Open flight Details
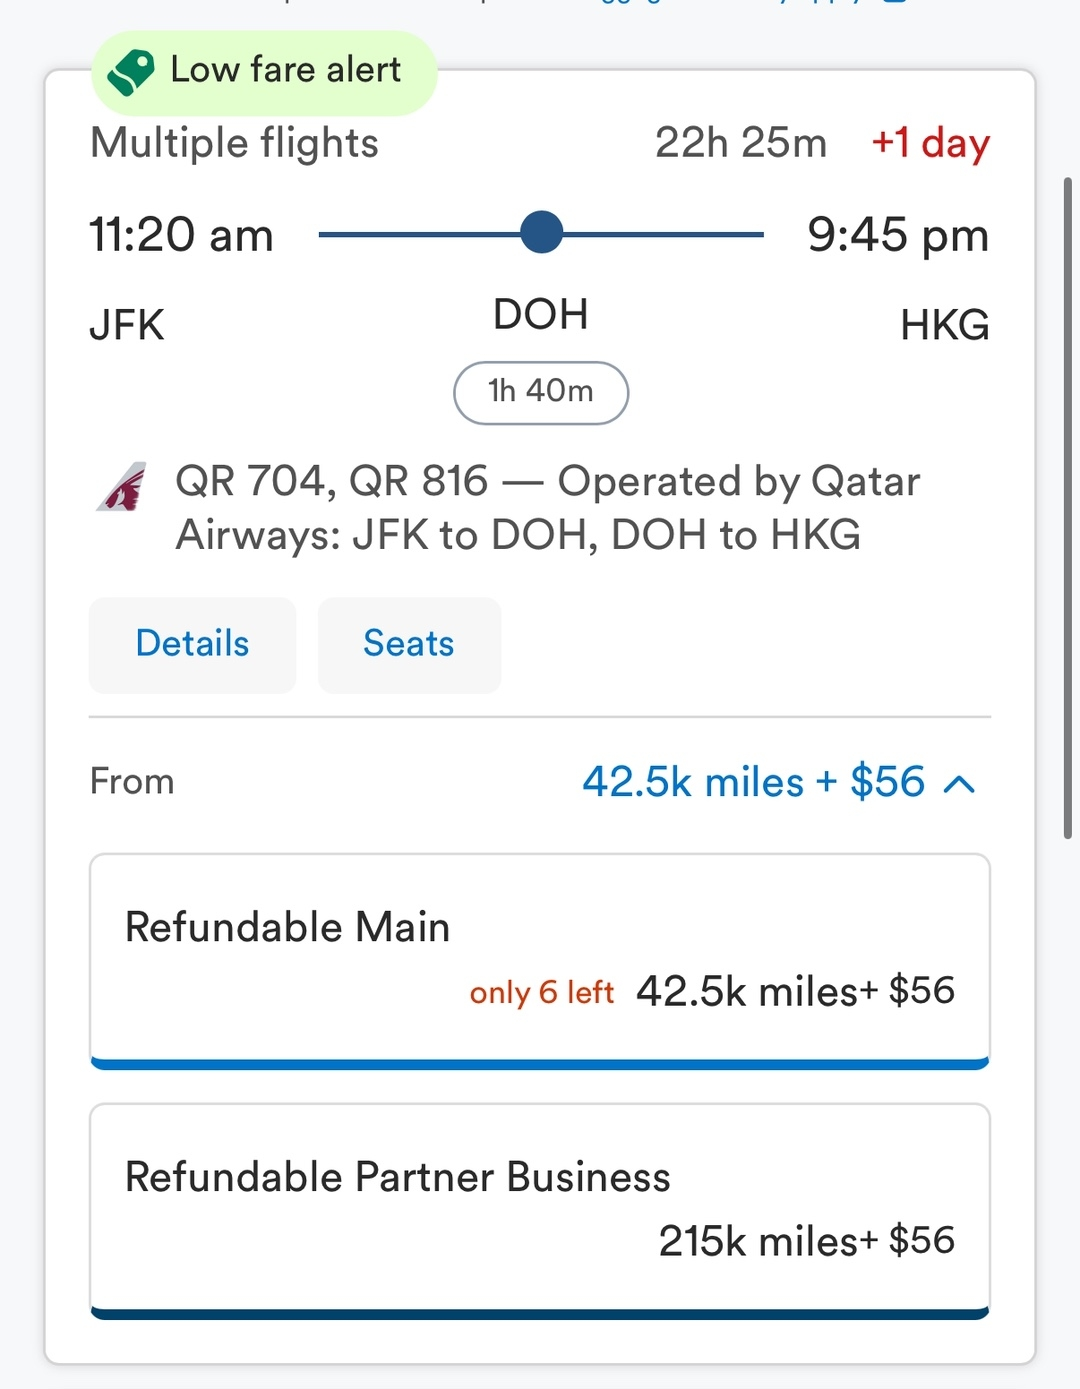Viewport: 1080px width, 1389px height. click(x=192, y=644)
